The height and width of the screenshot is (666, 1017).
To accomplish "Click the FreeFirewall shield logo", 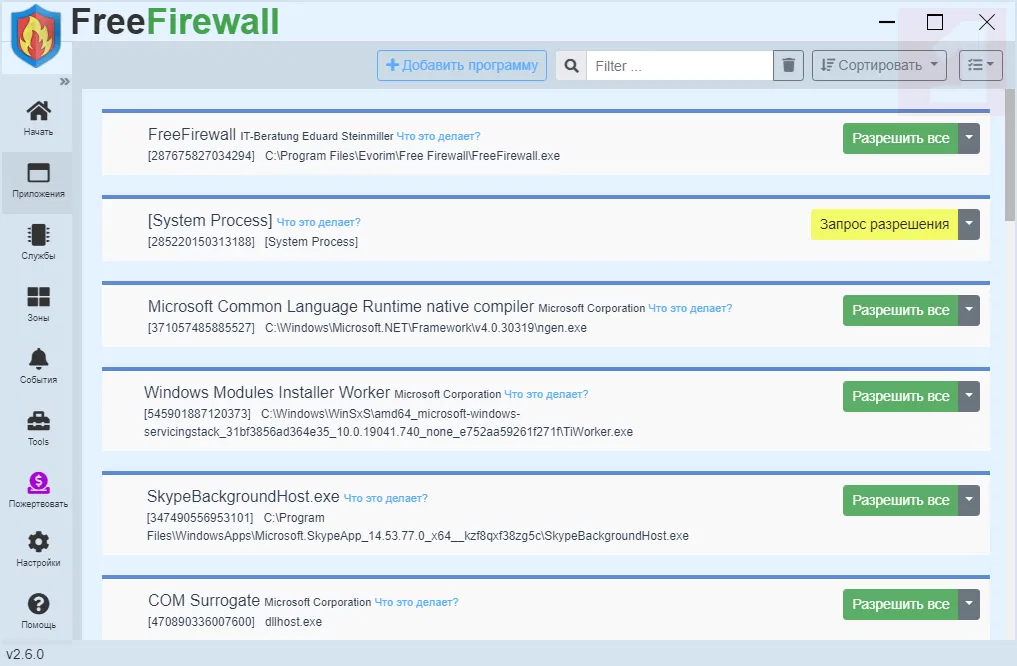I will 36,36.
